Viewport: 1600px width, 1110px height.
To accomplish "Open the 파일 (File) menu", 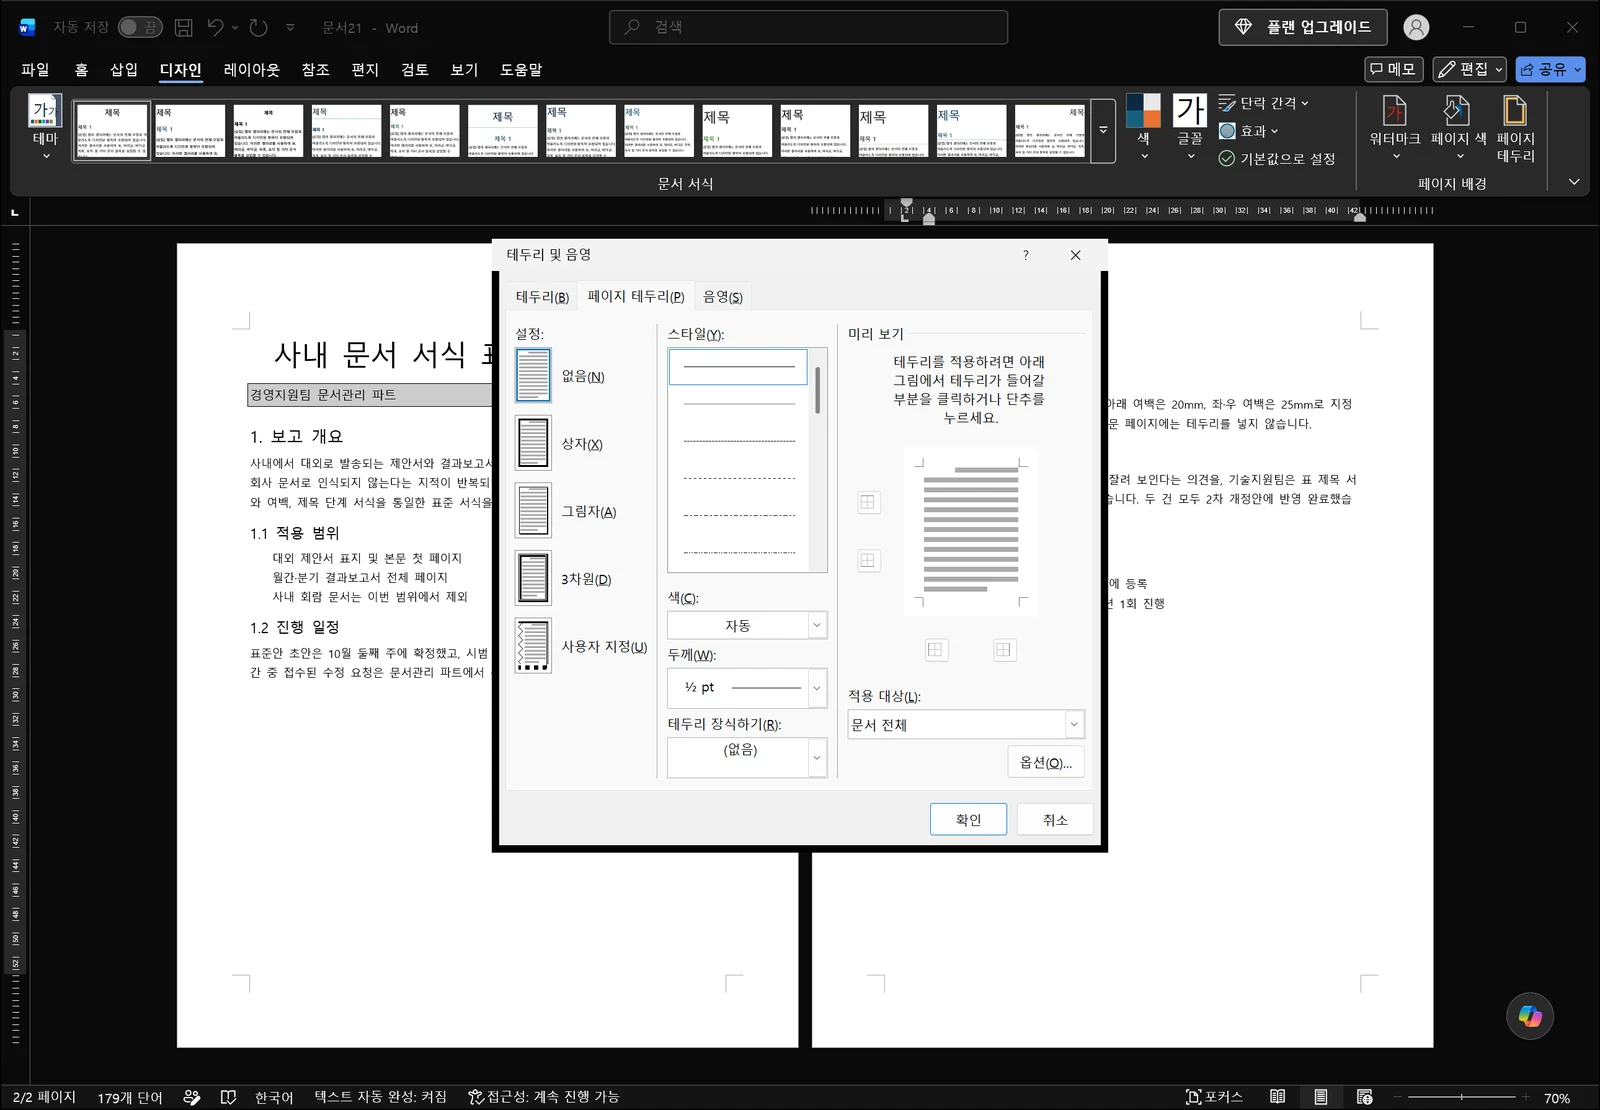I will point(35,70).
